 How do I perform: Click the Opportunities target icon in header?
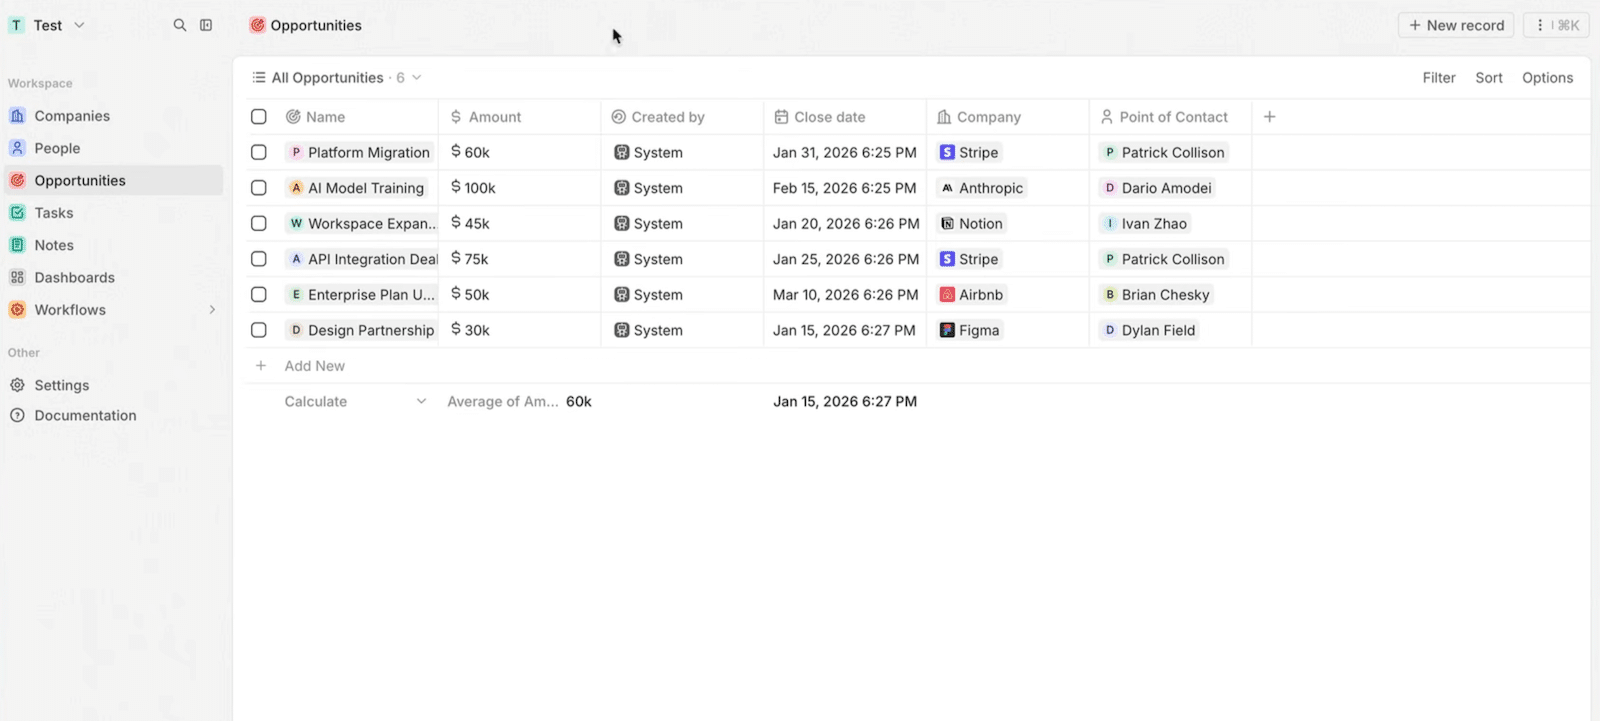(x=257, y=25)
